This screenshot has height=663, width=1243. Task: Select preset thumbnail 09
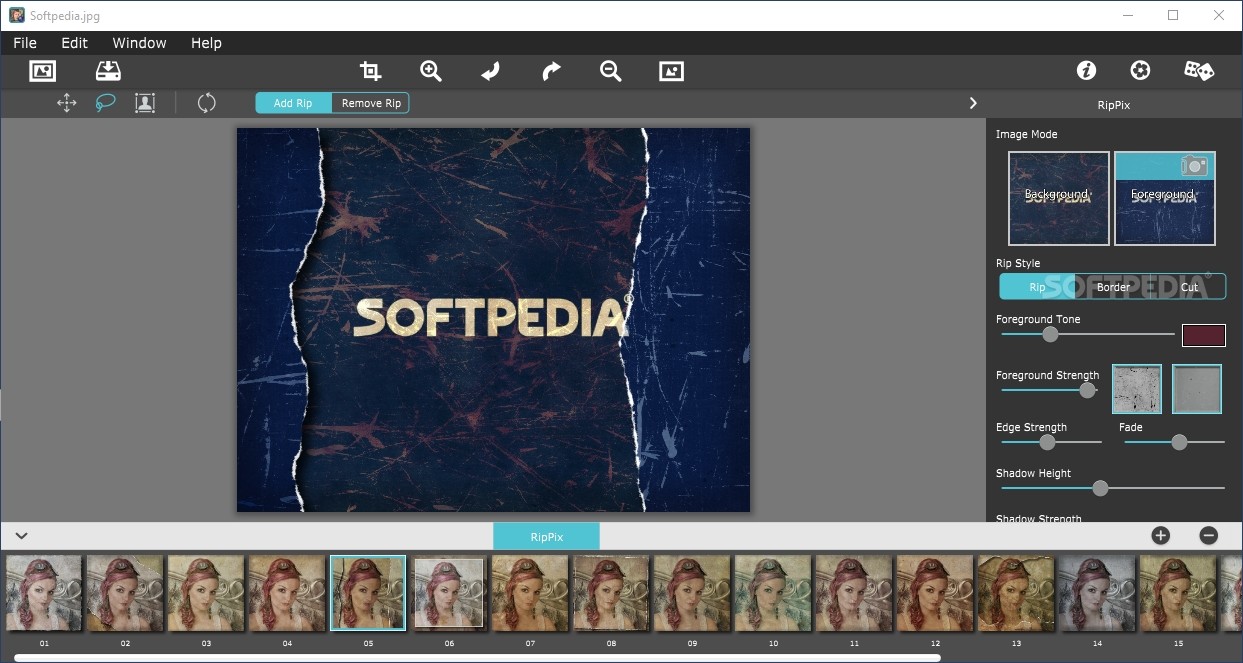[692, 593]
